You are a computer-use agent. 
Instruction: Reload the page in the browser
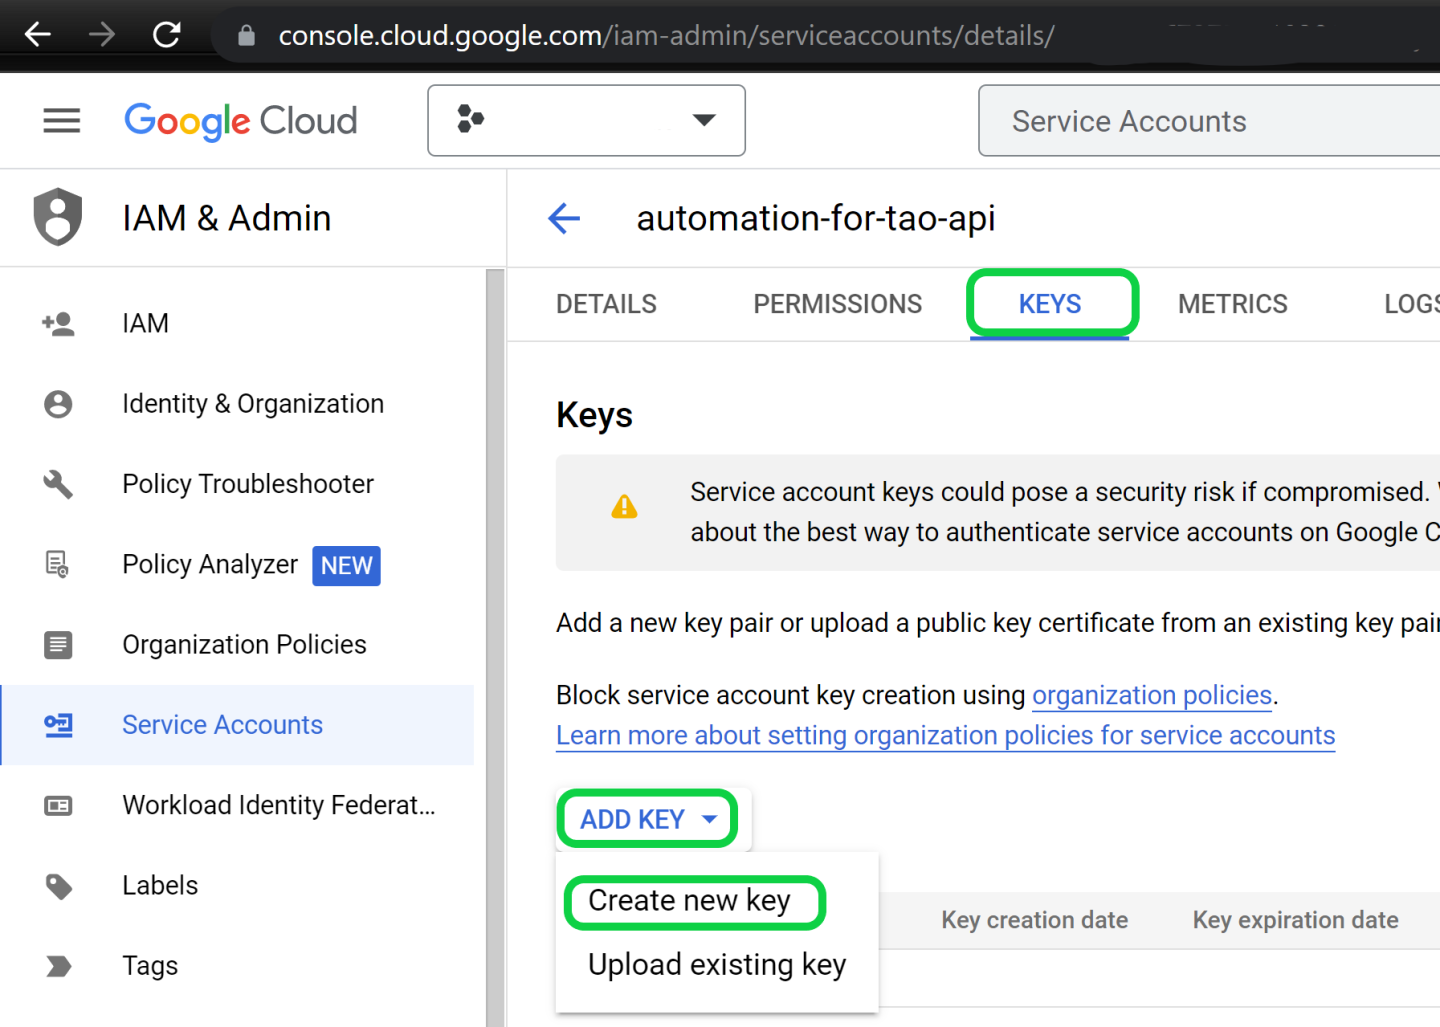pos(166,35)
